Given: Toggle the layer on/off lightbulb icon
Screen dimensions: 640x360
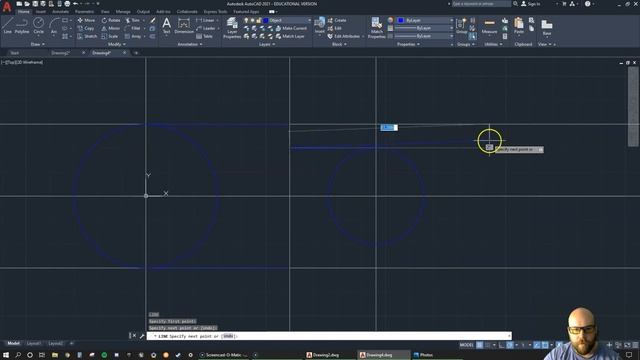Looking at the screenshot, I should point(246,20).
